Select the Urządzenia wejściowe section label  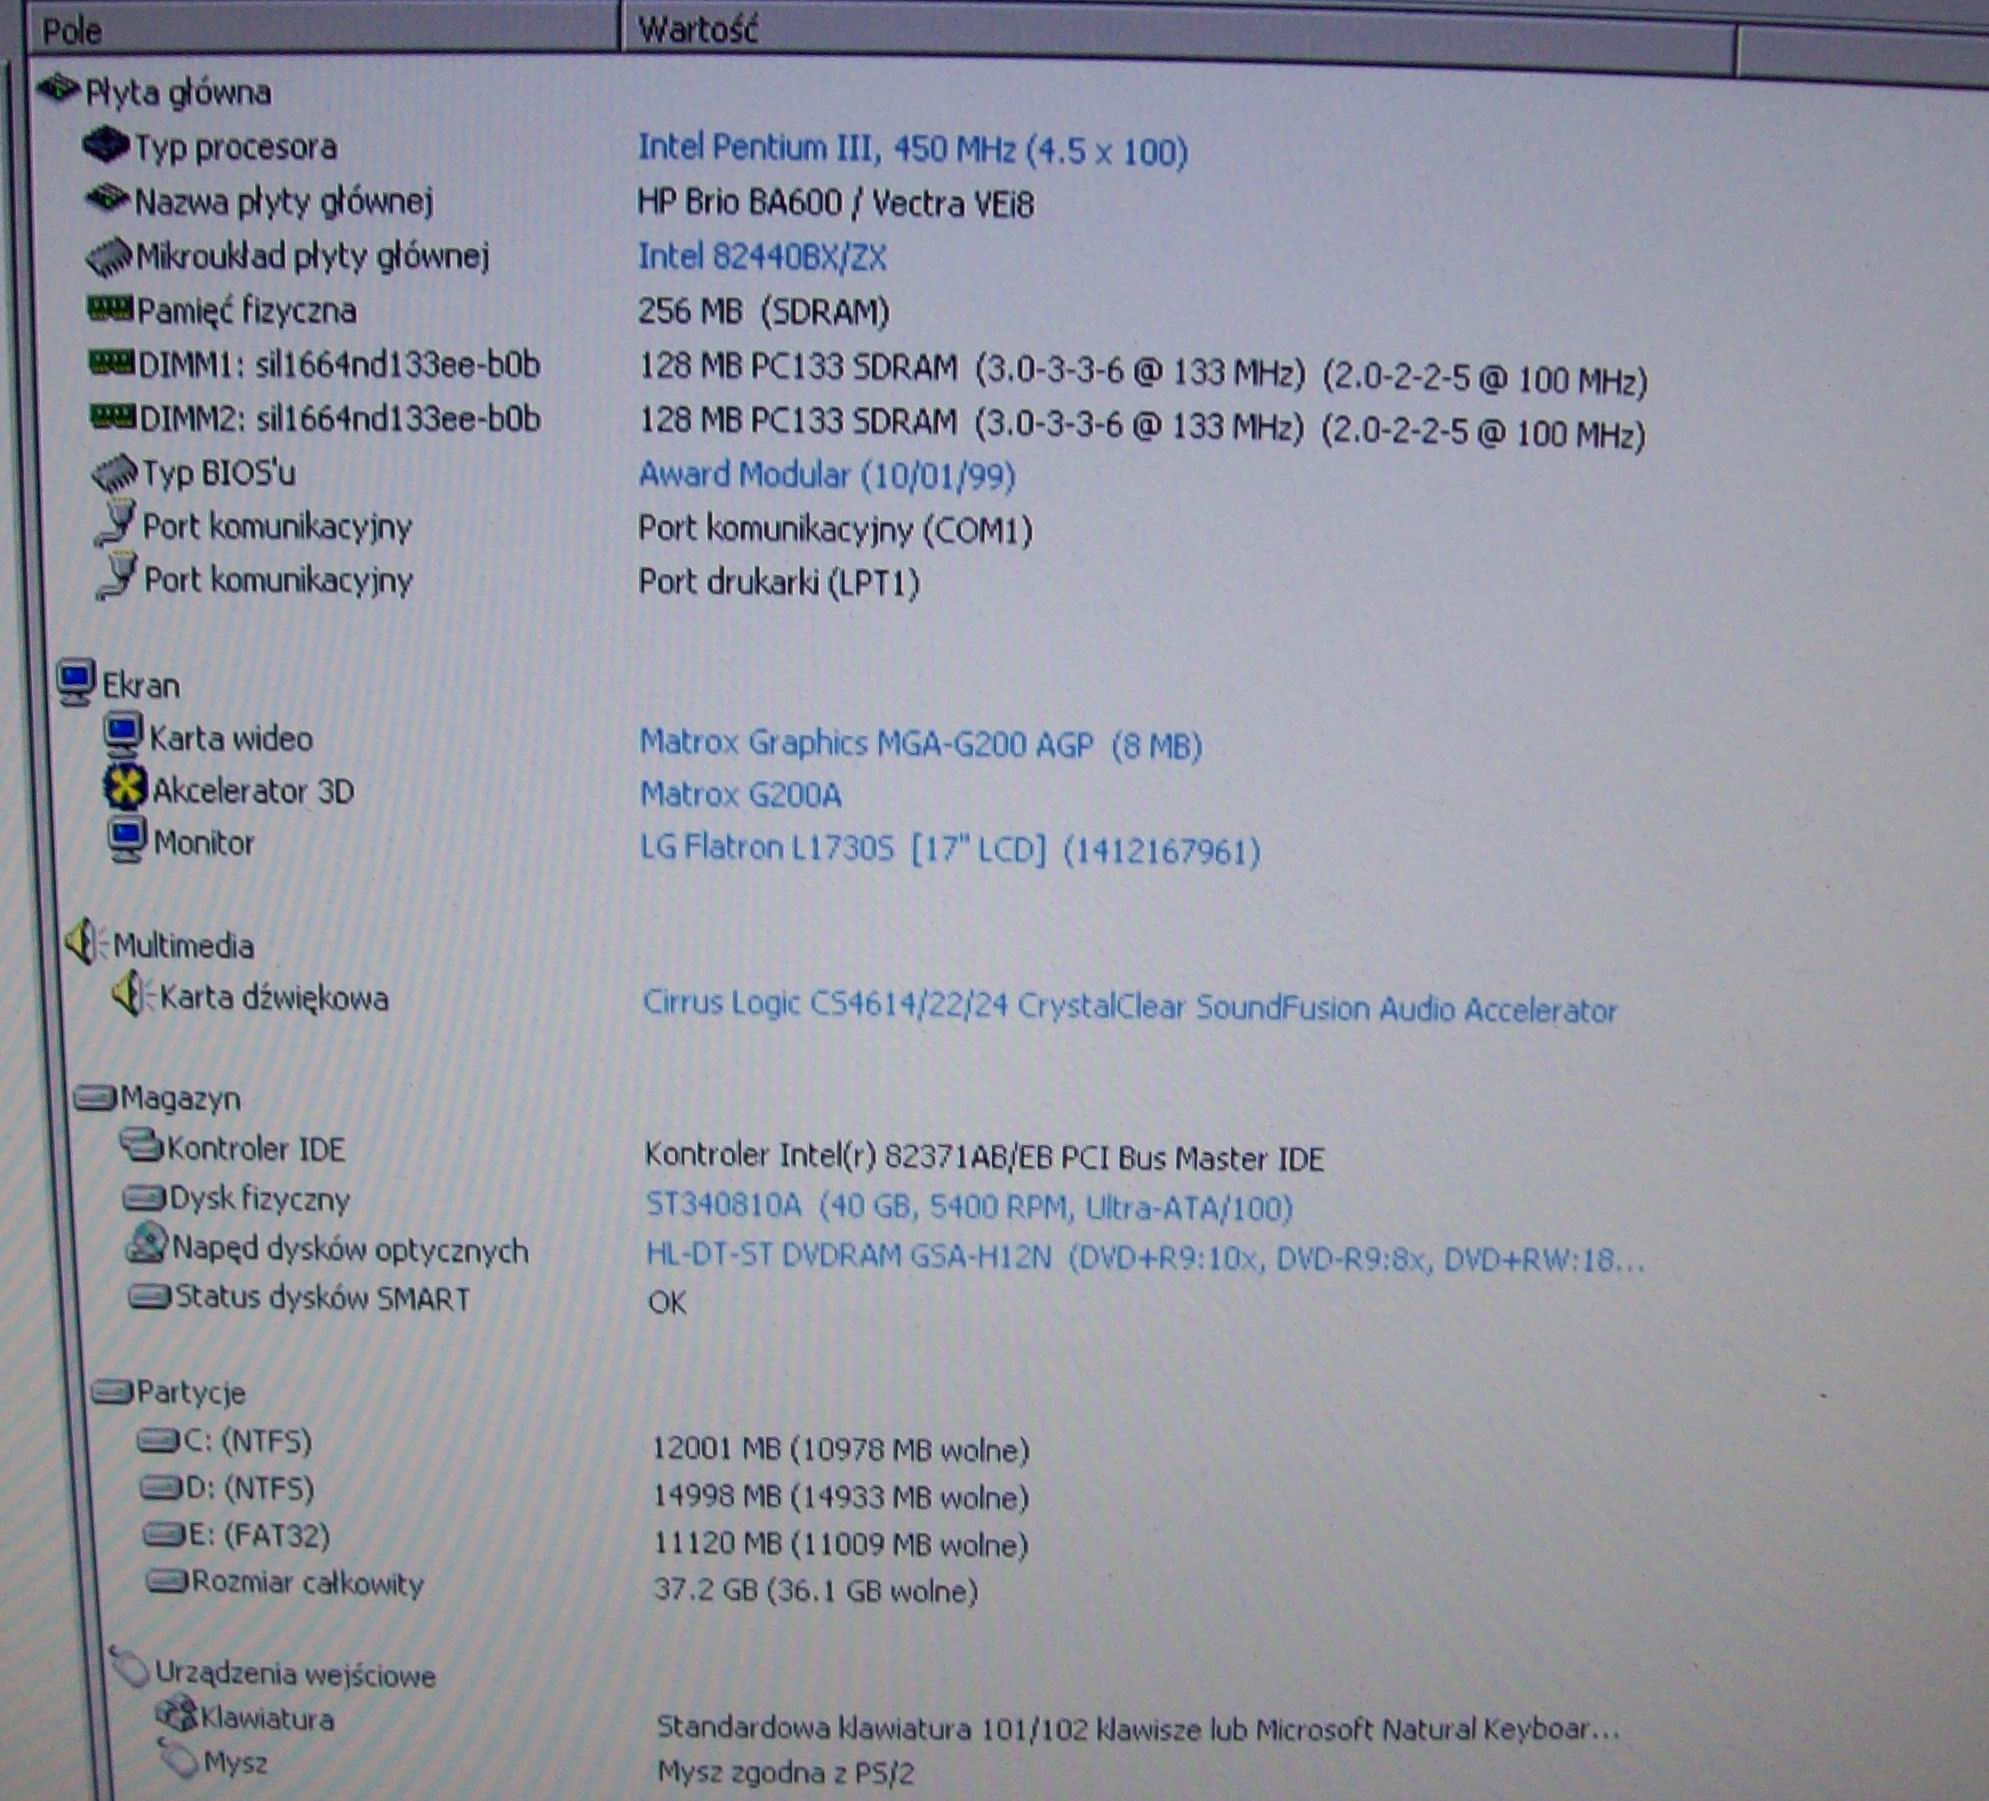[x=295, y=1675]
